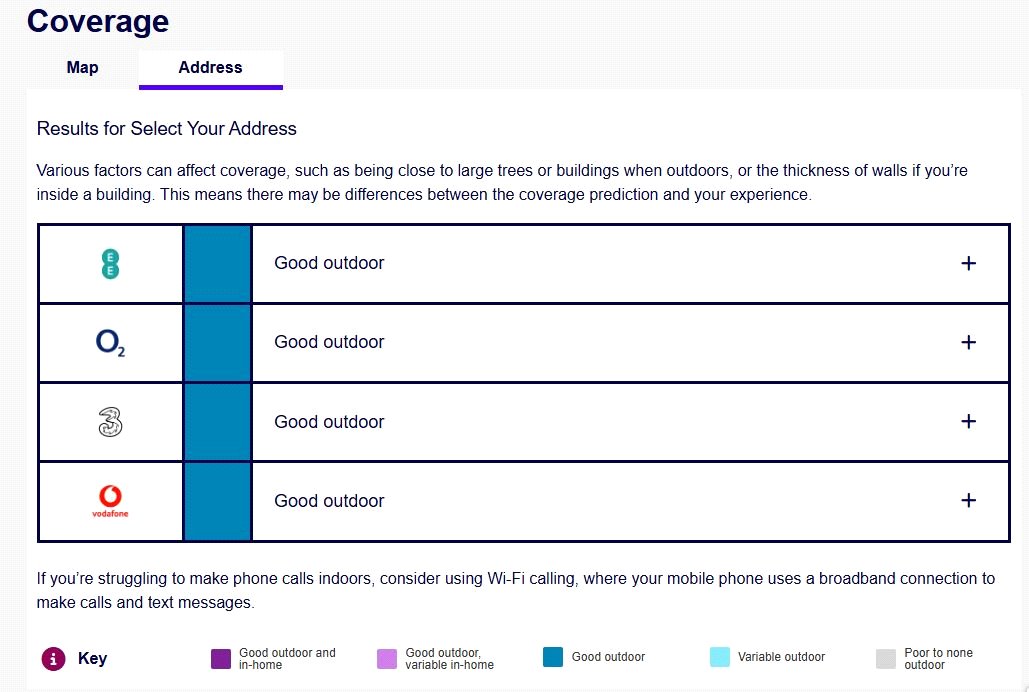Viewport: 1029px width, 692px height.
Task: Click the grey Poor to none swatch
Action: (886, 658)
